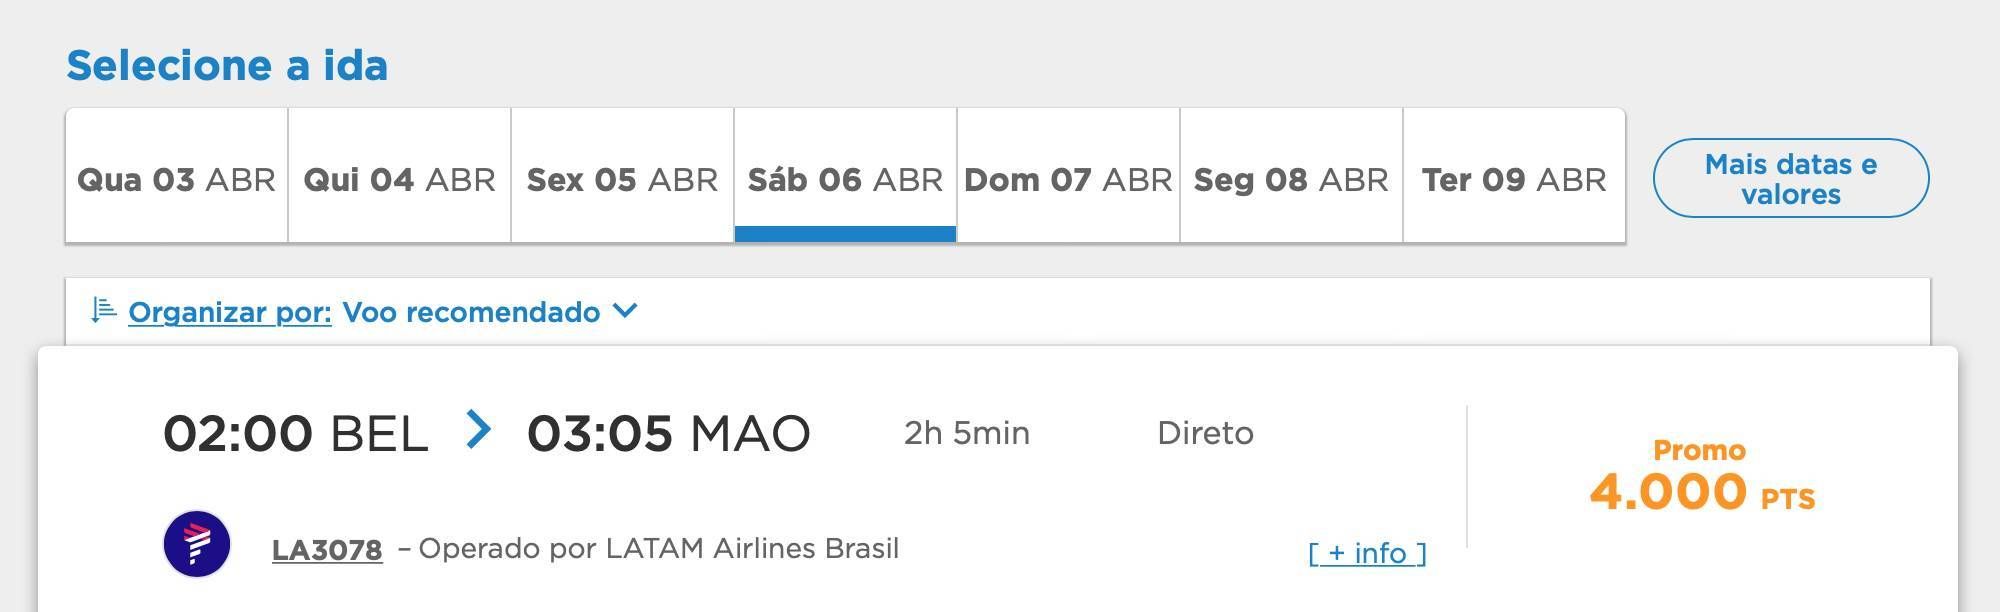
Task: Switch to Sex 05 ABR date tab
Action: point(623,176)
